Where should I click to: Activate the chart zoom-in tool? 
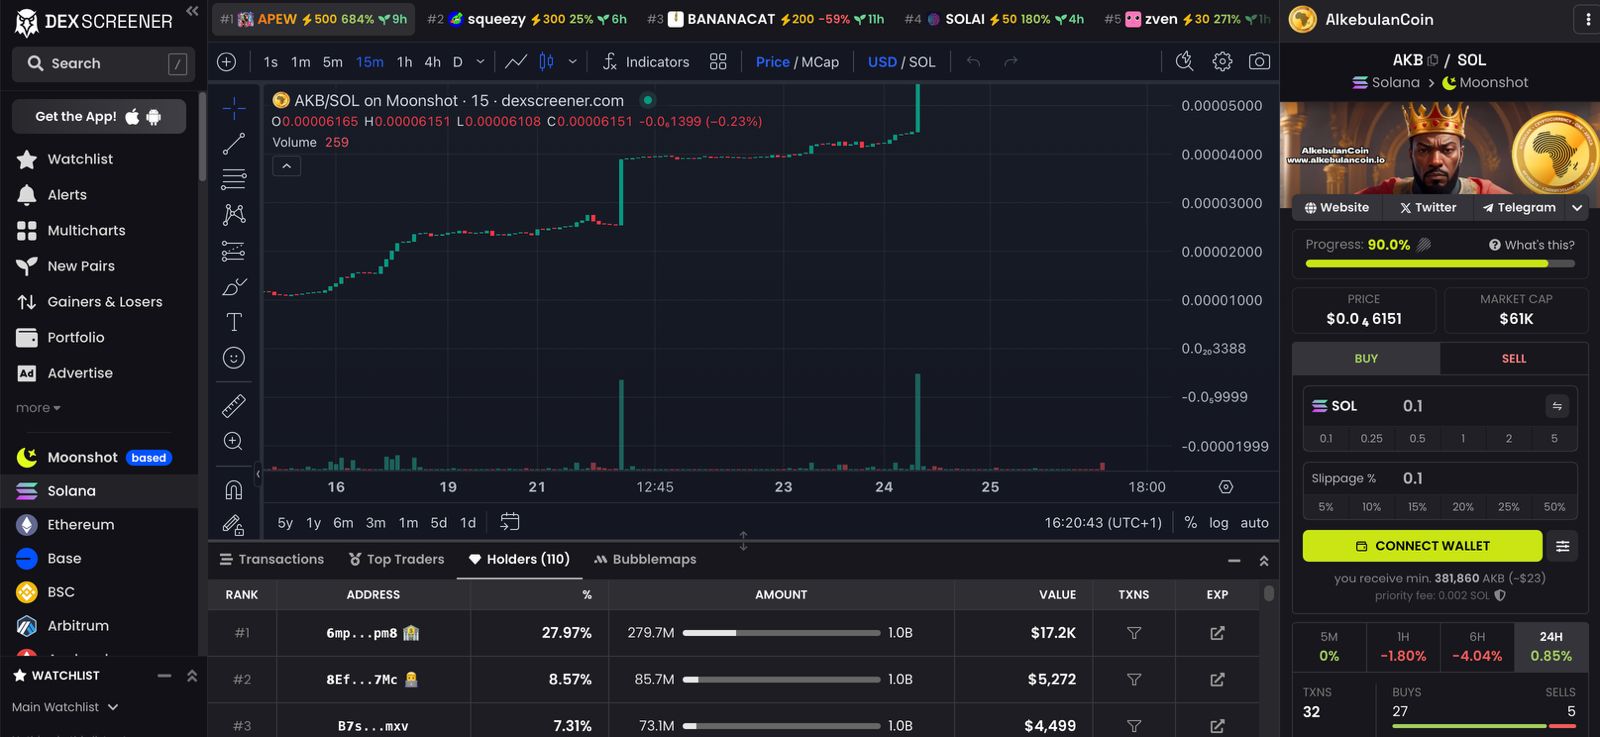(x=233, y=441)
